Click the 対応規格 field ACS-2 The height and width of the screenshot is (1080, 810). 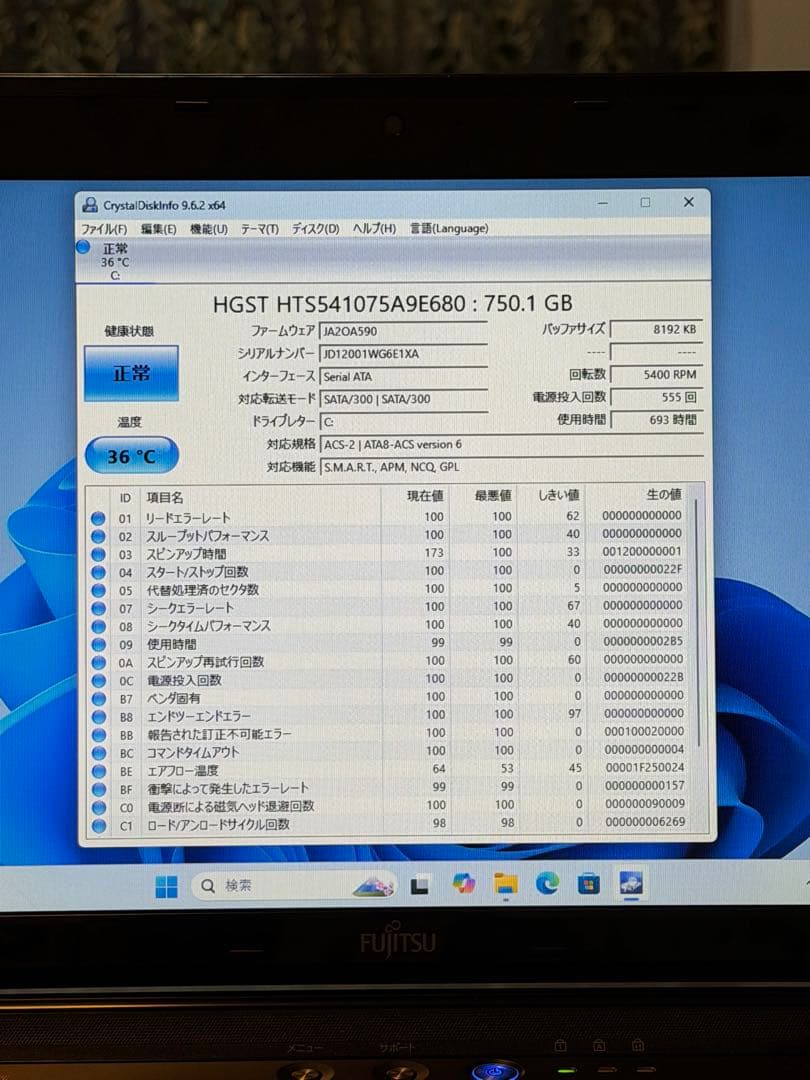point(512,444)
